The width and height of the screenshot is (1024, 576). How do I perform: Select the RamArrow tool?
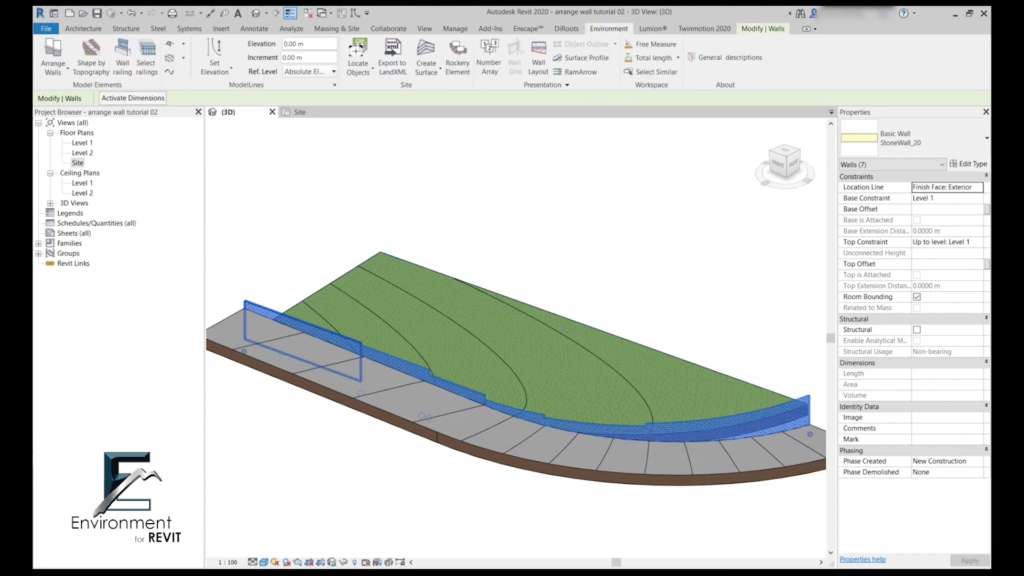575,72
